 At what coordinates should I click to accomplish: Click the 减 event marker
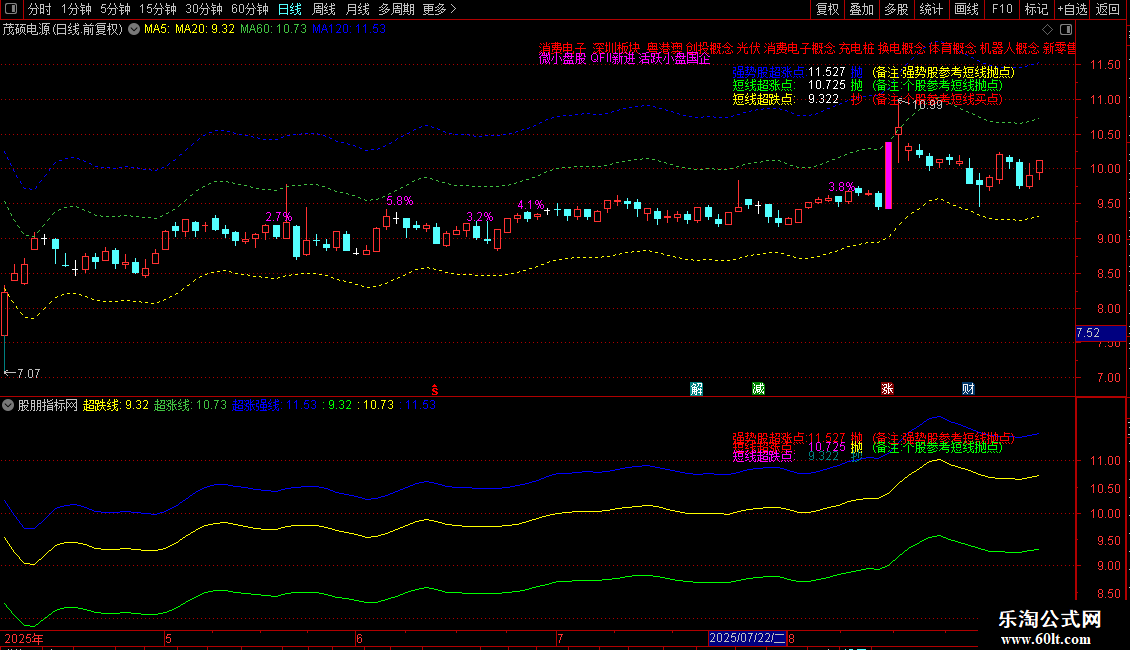click(x=758, y=389)
